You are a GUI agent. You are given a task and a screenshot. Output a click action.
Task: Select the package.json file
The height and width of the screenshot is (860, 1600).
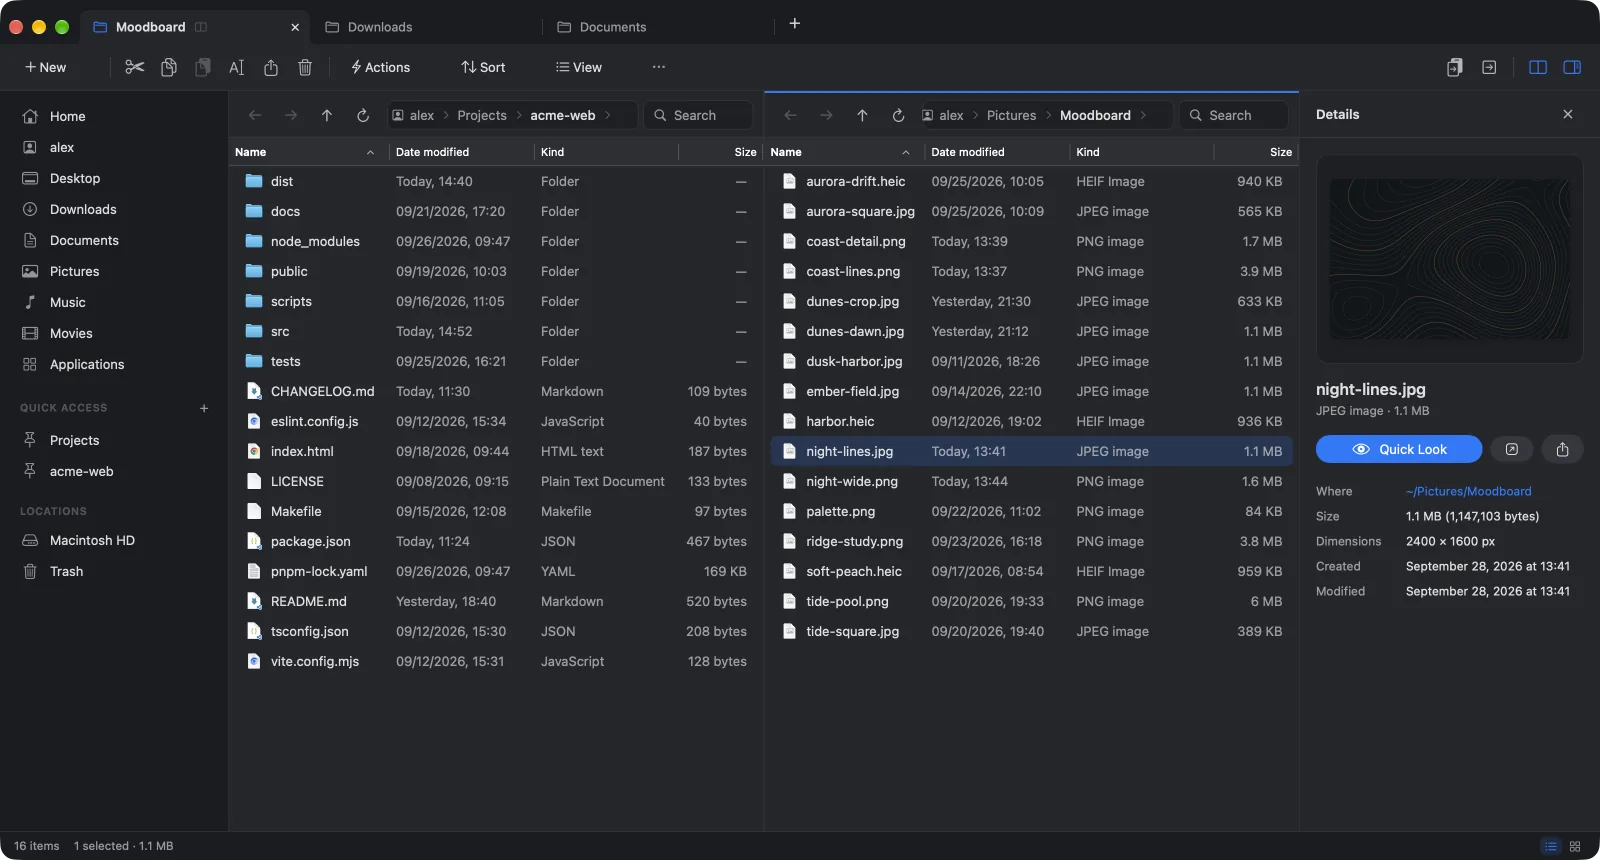click(496, 541)
